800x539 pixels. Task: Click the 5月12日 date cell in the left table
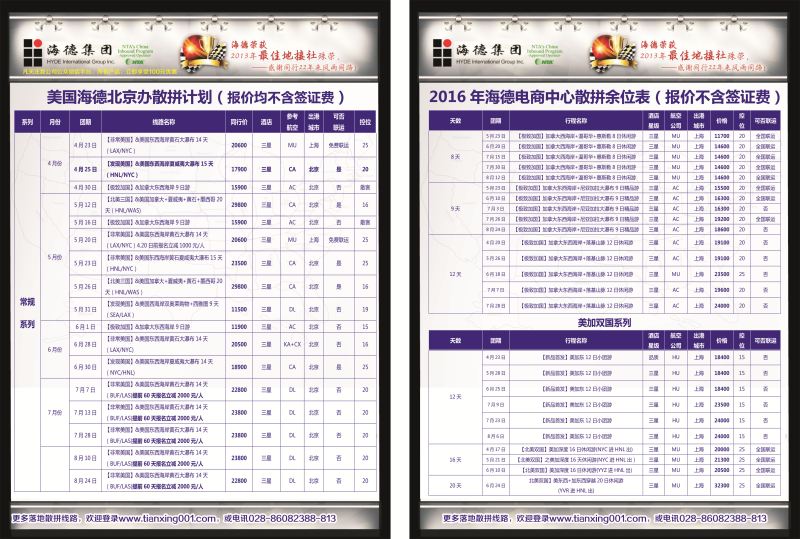click(85, 205)
